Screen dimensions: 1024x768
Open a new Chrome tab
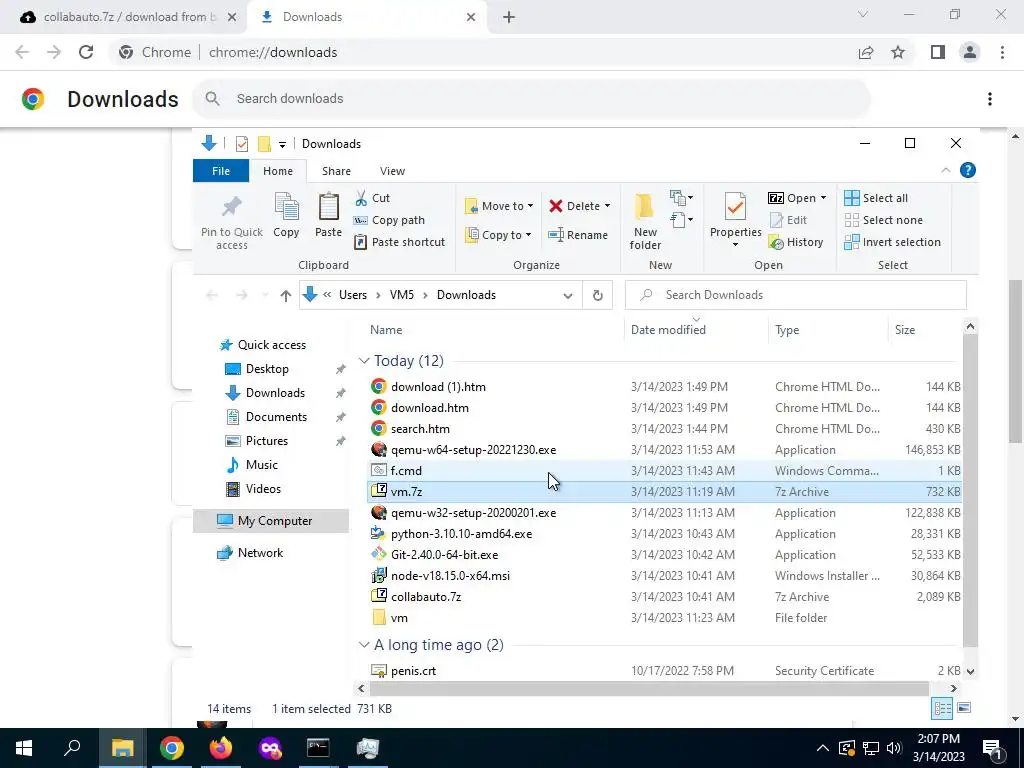pyautogui.click(x=509, y=18)
